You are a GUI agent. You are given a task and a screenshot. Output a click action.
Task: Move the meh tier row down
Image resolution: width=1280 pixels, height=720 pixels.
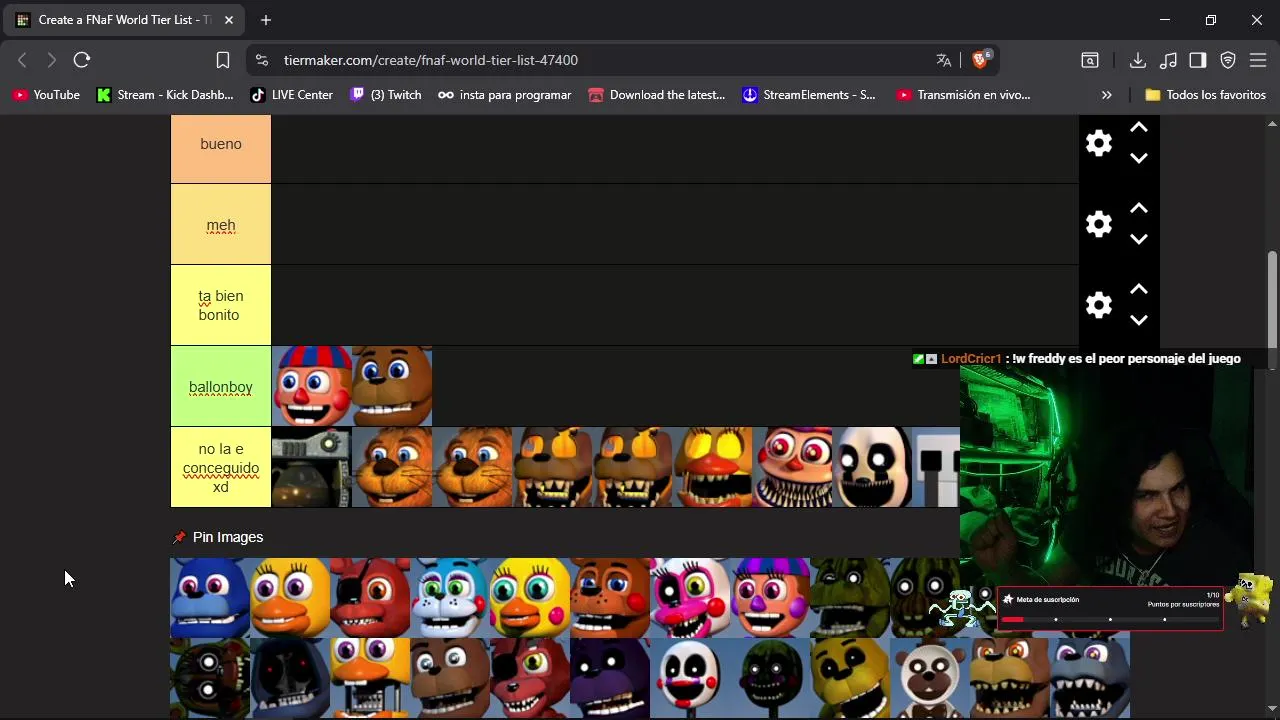click(1138, 239)
